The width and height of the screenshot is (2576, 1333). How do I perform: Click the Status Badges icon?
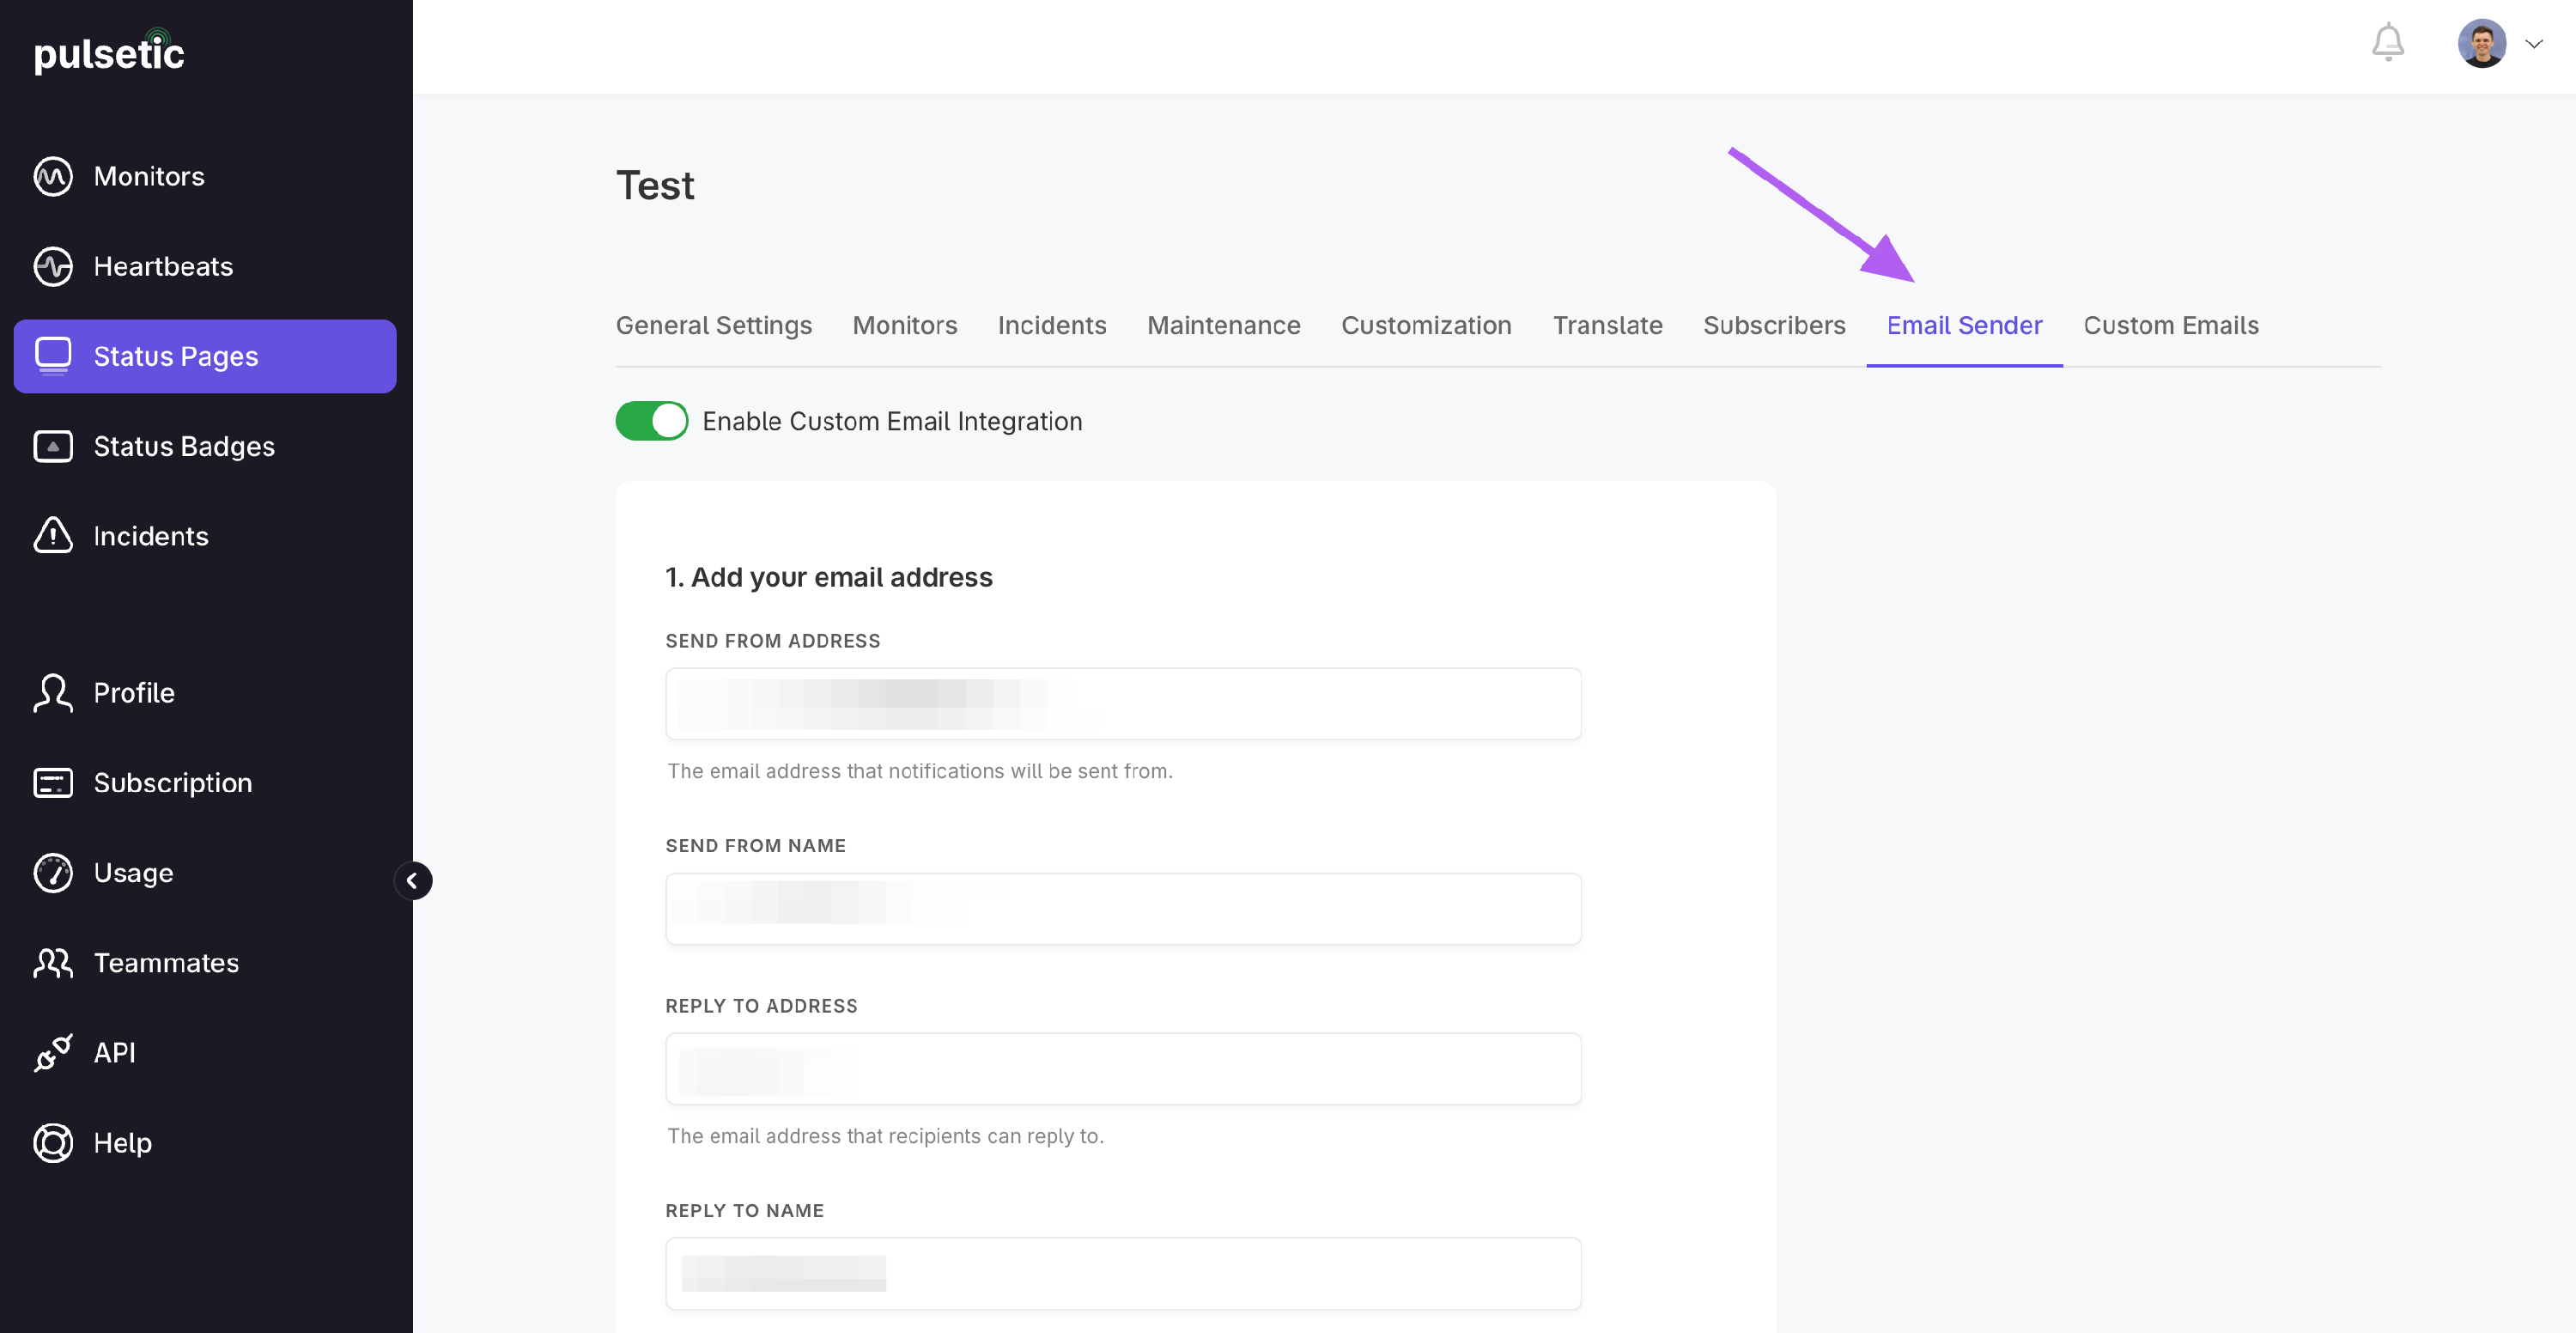53,446
